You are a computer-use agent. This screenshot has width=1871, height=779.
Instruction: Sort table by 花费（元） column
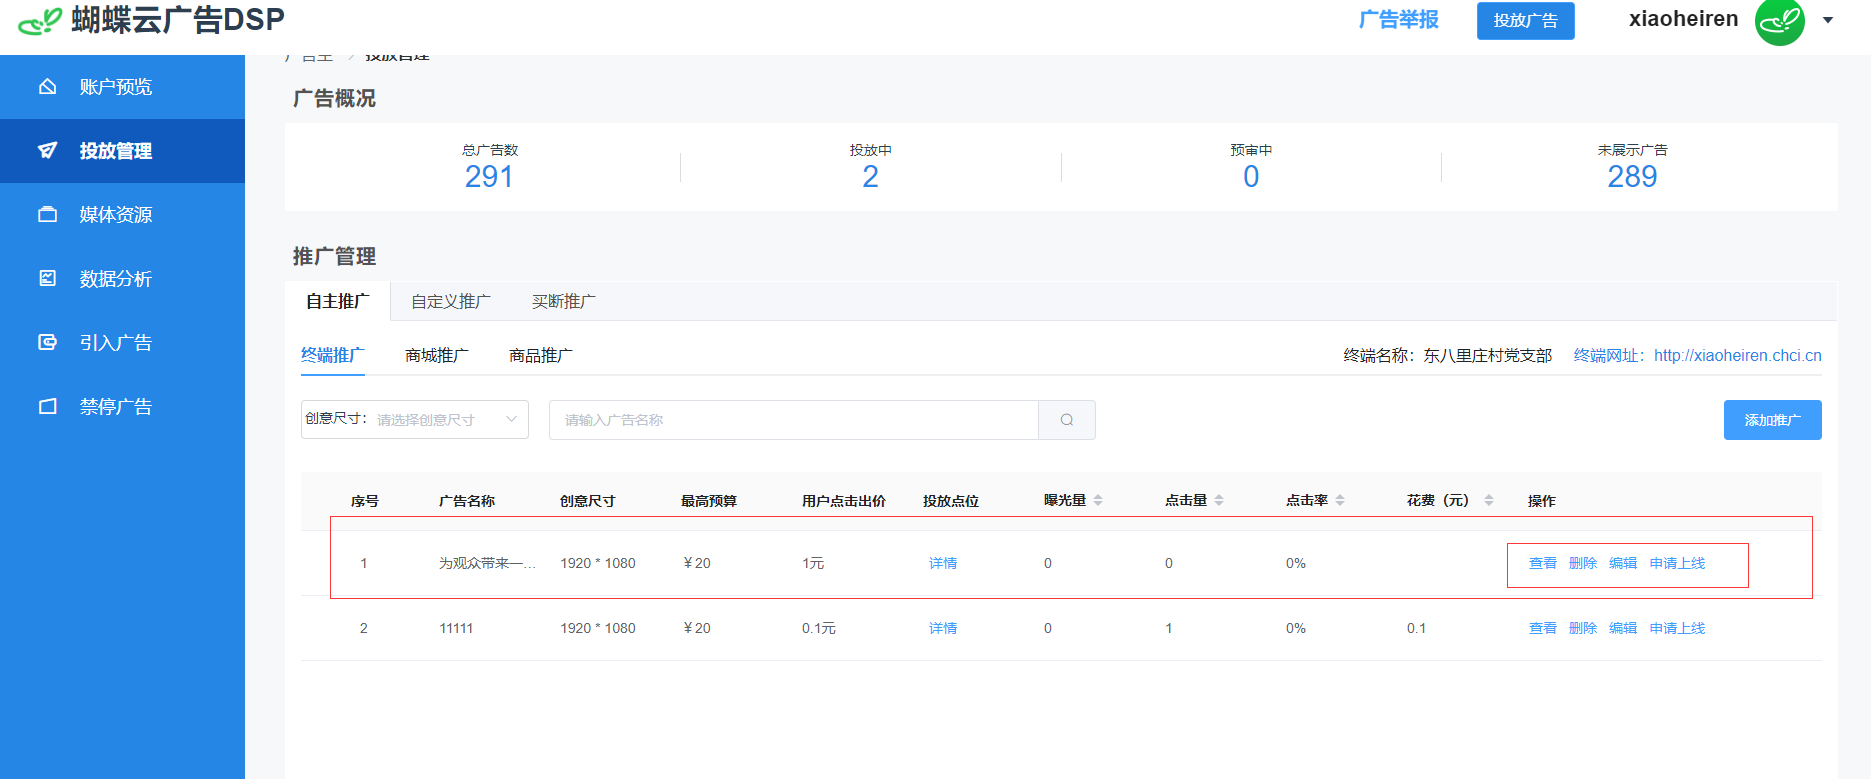click(1489, 500)
